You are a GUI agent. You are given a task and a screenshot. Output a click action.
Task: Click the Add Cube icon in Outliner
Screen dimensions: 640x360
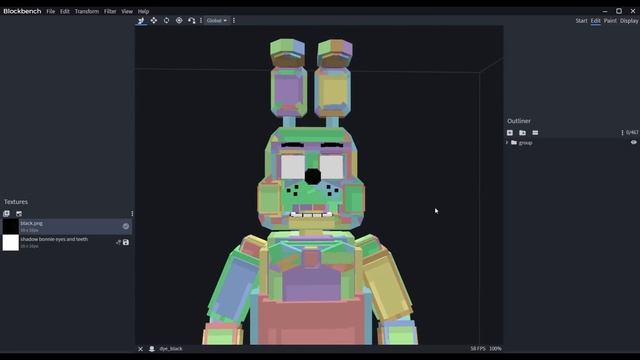point(510,133)
